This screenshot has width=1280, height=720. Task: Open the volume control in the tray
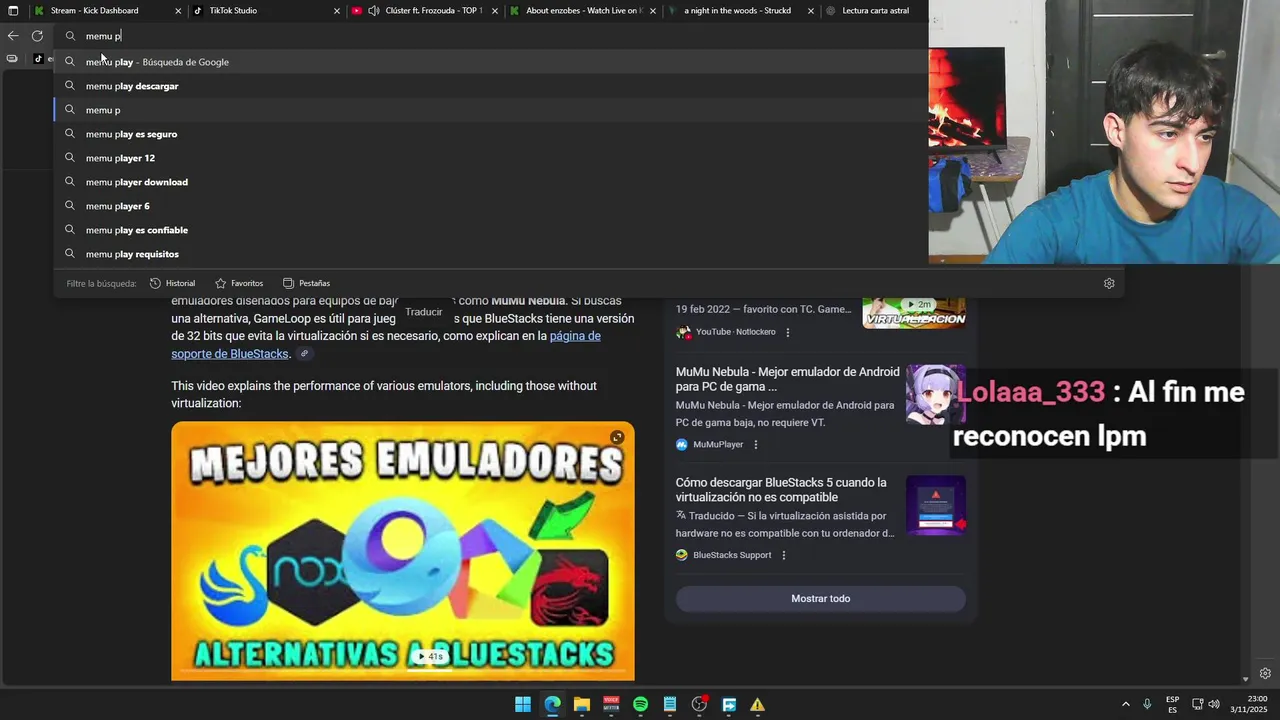tap(1214, 704)
